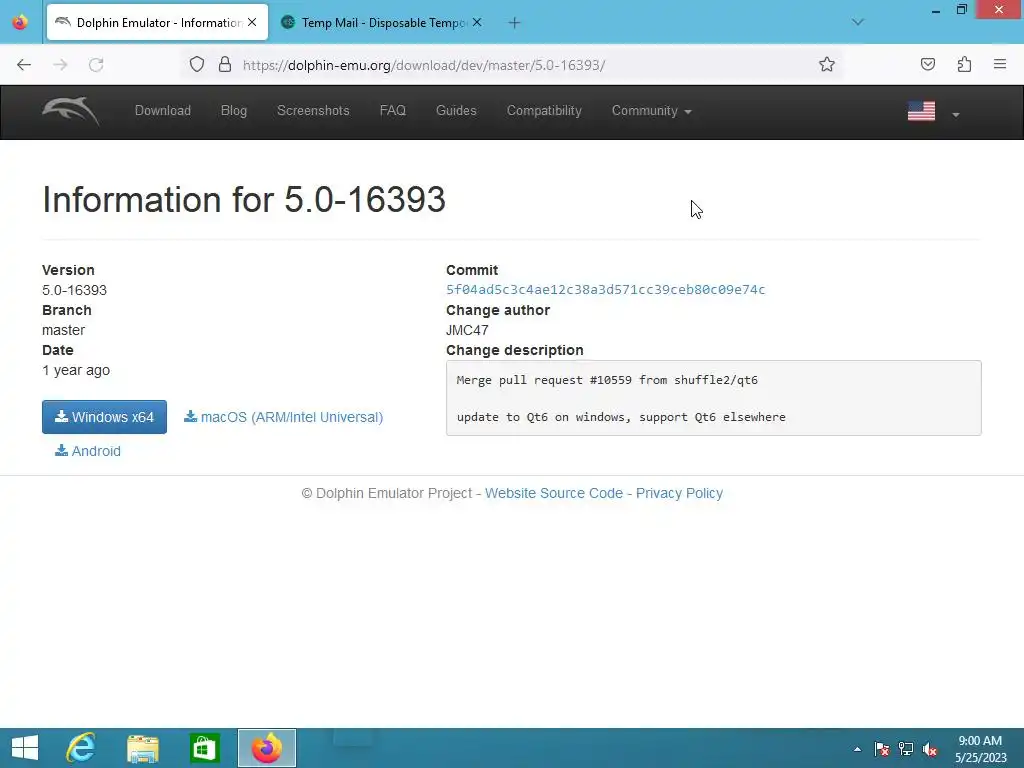Viewport: 1024px width, 768px height.
Task: Click the branch value 'master'
Action: pos(63,330)
